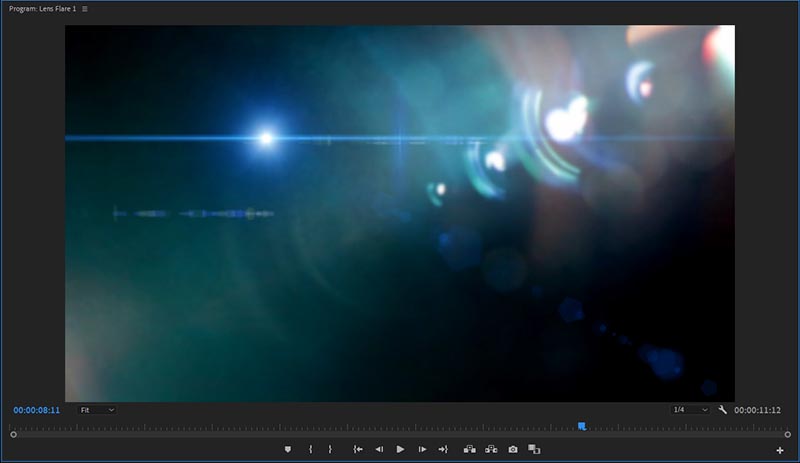Play the Lens Flare 1 sequence

tap(401, 449)
